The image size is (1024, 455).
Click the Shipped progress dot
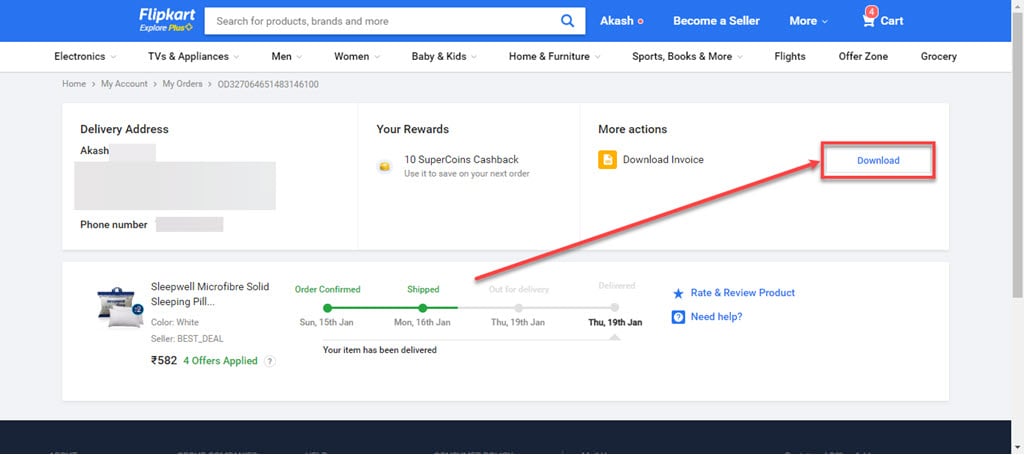click(x=423, y=307)
